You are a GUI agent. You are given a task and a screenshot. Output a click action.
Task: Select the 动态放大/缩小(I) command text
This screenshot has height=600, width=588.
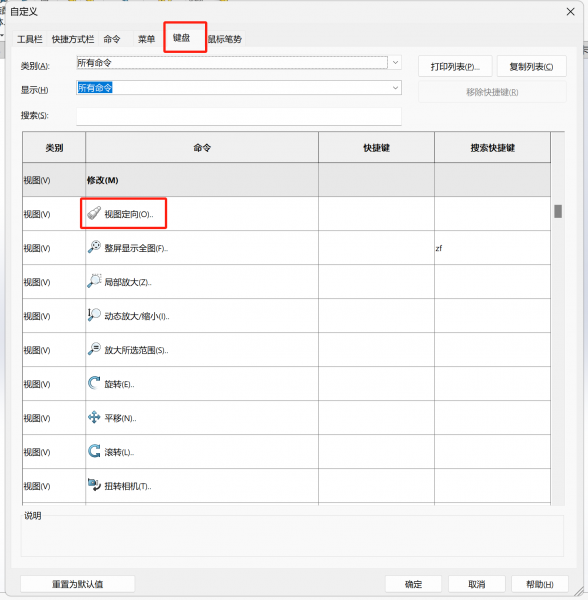[137, 316]
